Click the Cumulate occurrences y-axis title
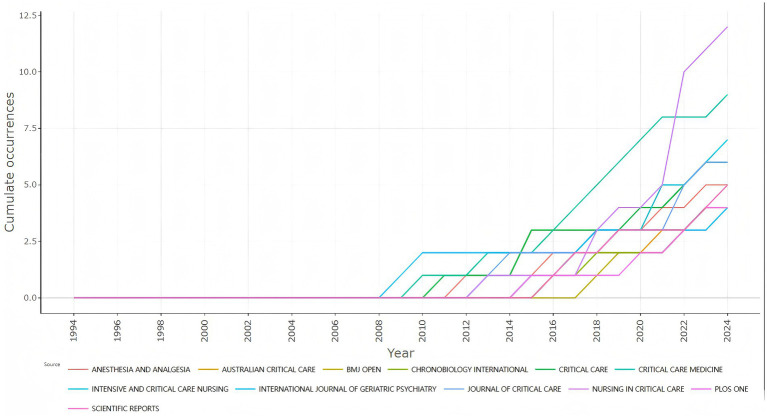Screen dimensions: 767x418 10,162
